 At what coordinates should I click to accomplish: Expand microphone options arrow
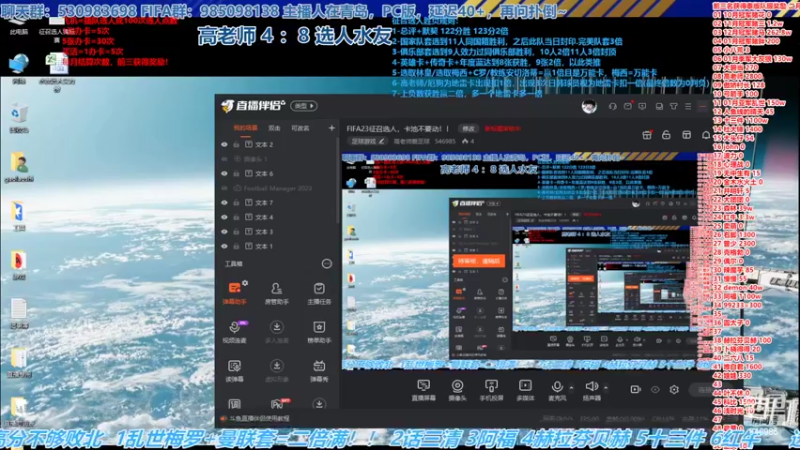[571, 388]
